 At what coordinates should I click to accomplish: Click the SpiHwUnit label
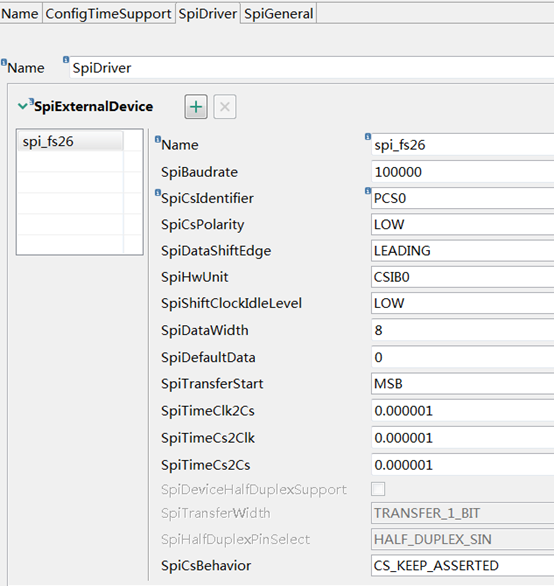194,277
